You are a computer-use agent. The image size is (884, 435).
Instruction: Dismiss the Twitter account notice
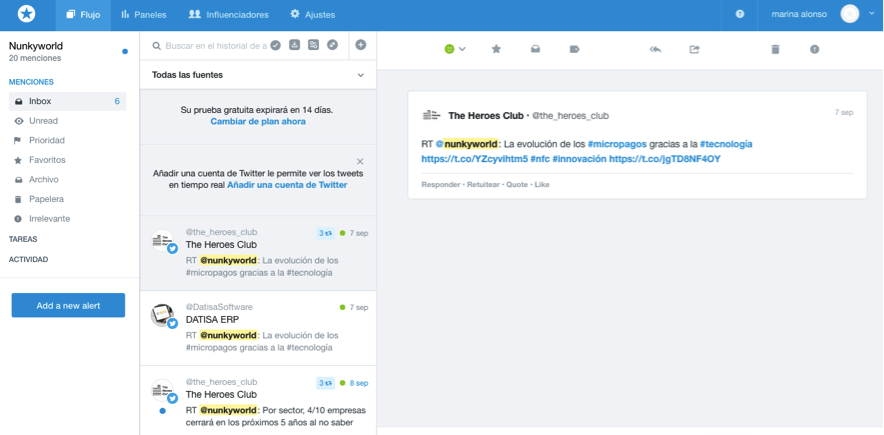(x=360, y=162)
